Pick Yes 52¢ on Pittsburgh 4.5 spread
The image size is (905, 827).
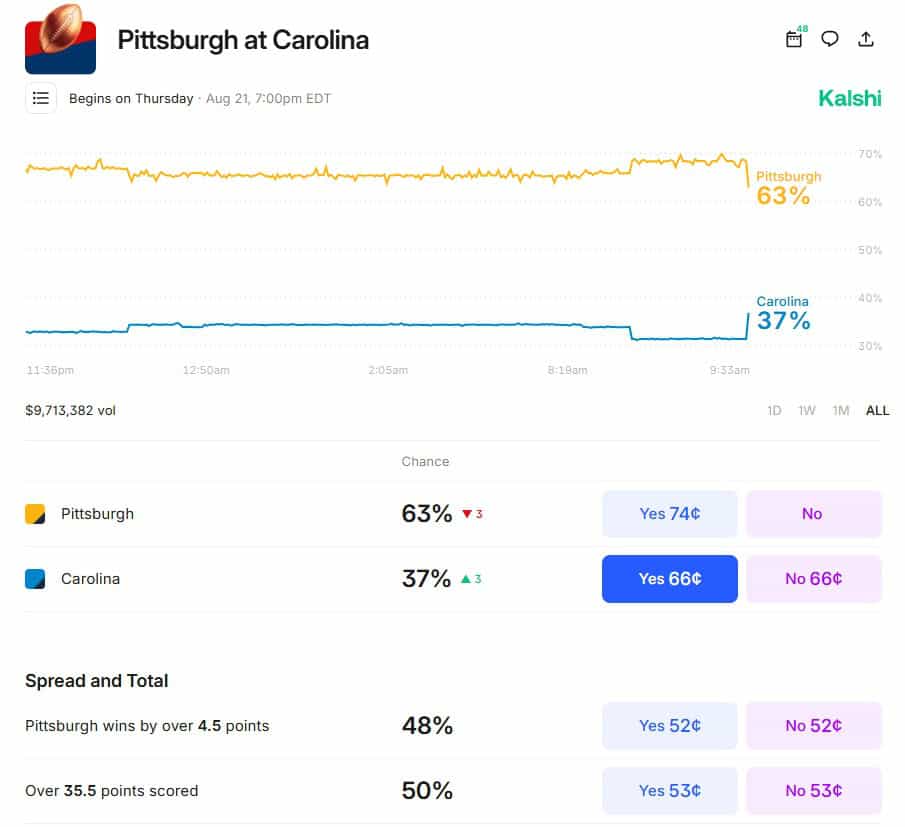coord(670,725)
